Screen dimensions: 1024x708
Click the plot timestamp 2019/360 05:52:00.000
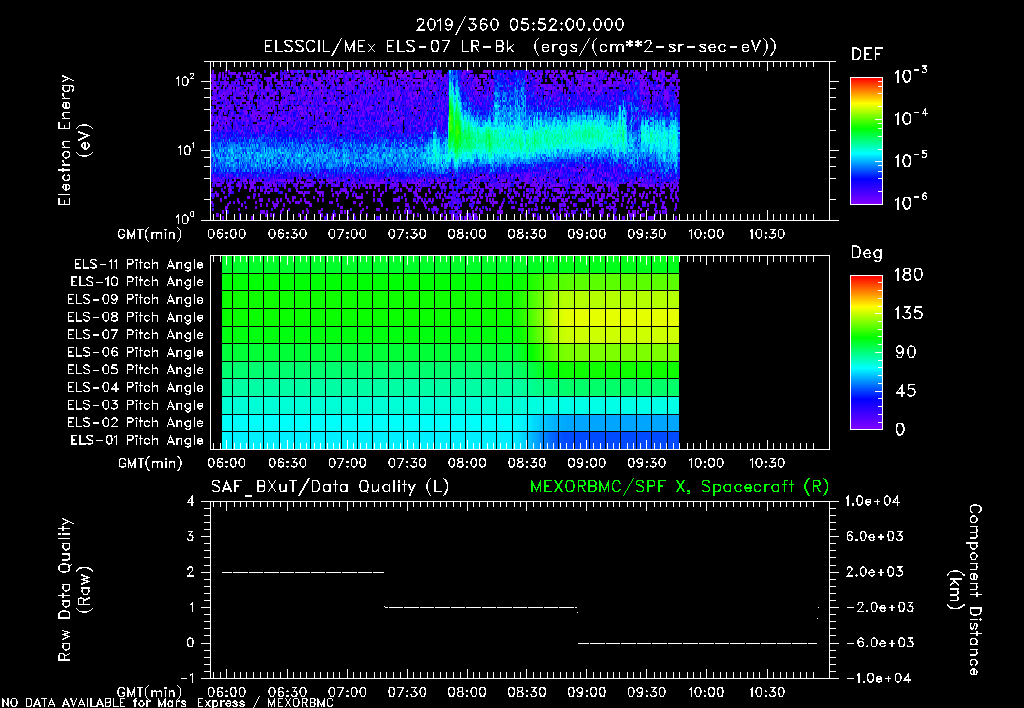coord(520,25)
